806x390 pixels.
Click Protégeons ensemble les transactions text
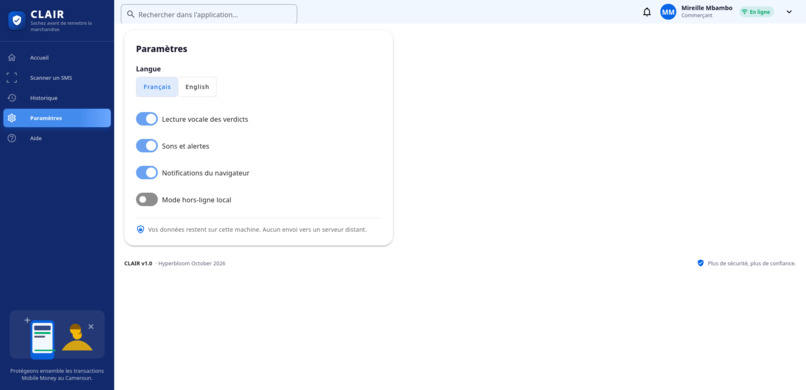point(57,374)
